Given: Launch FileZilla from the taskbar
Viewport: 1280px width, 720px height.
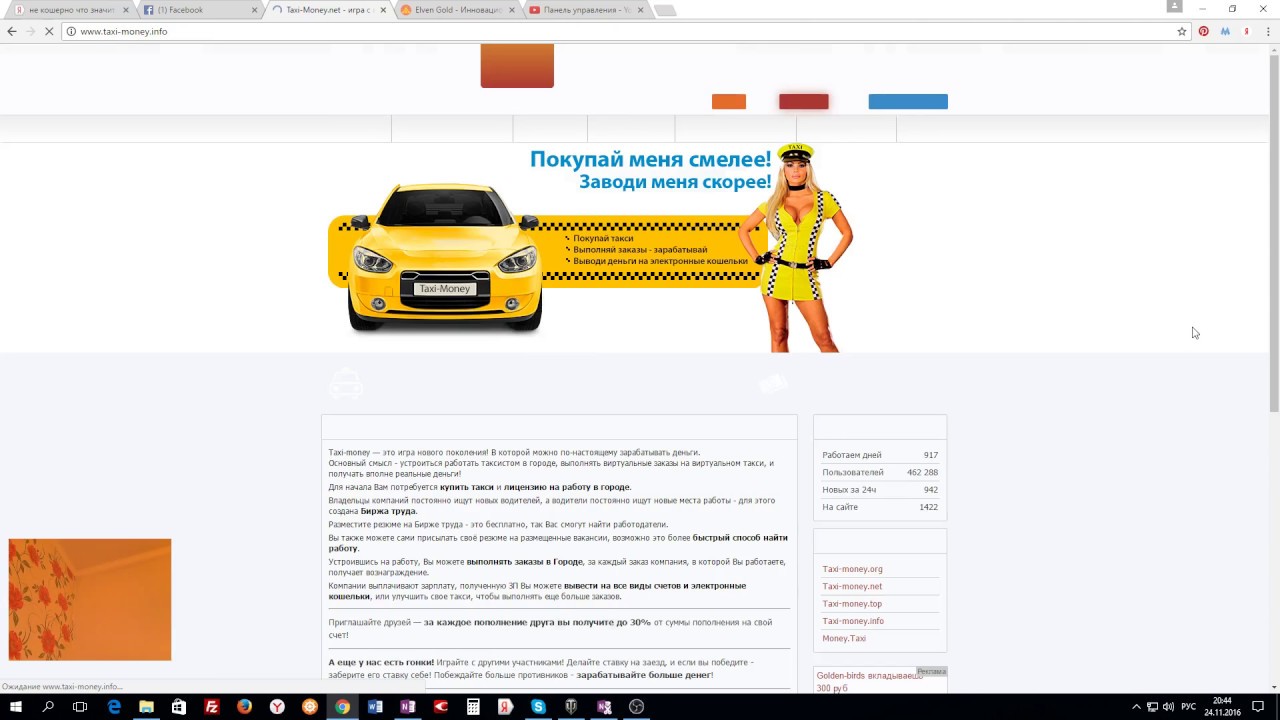Looking at the screenshot, I should tap(212, 707).
